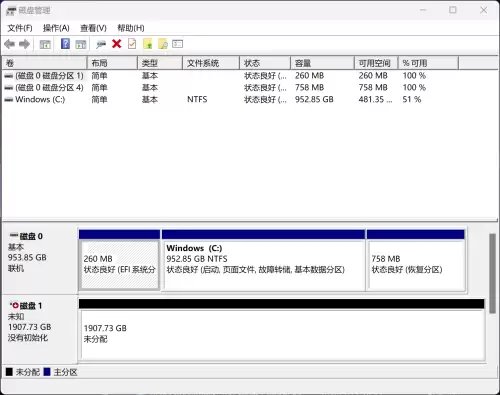Click the red X delete icon
Viewport: 500px width, 395px height.
(x=116, y=44)
